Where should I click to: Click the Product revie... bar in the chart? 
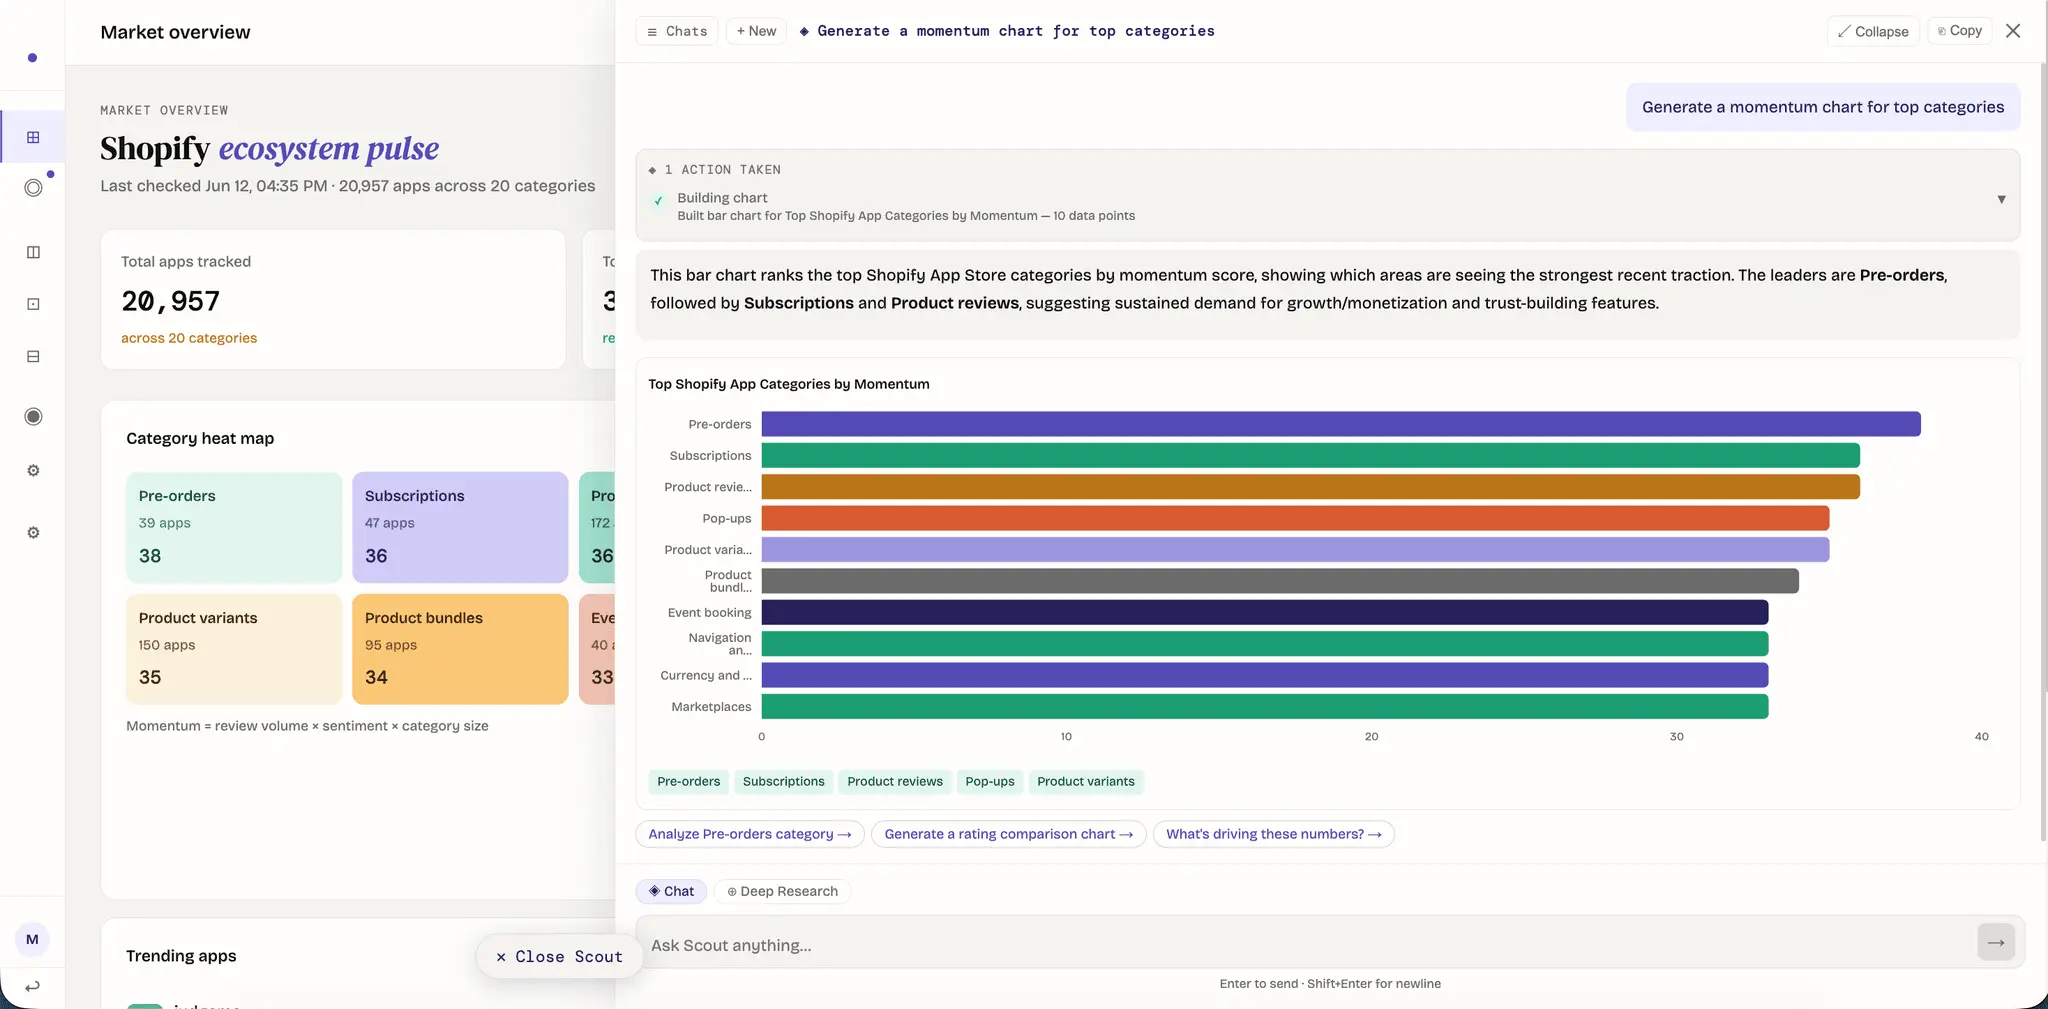pos(1310,487)
